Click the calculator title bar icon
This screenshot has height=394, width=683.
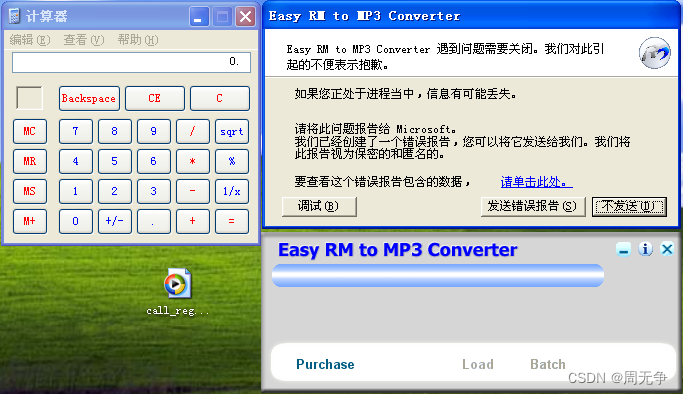pos(14,16)
